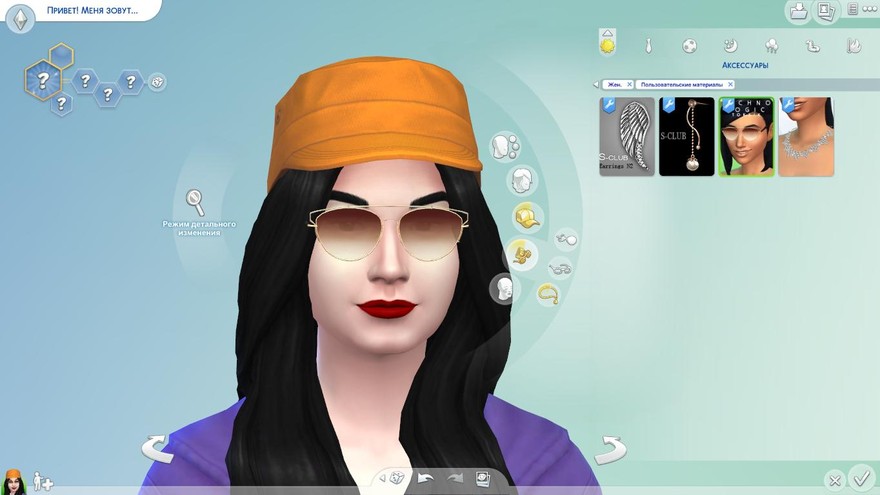This screenshot has width=880, height=495.
Task: Cancel changes with the X button
Action: click(x=835, y=480)
